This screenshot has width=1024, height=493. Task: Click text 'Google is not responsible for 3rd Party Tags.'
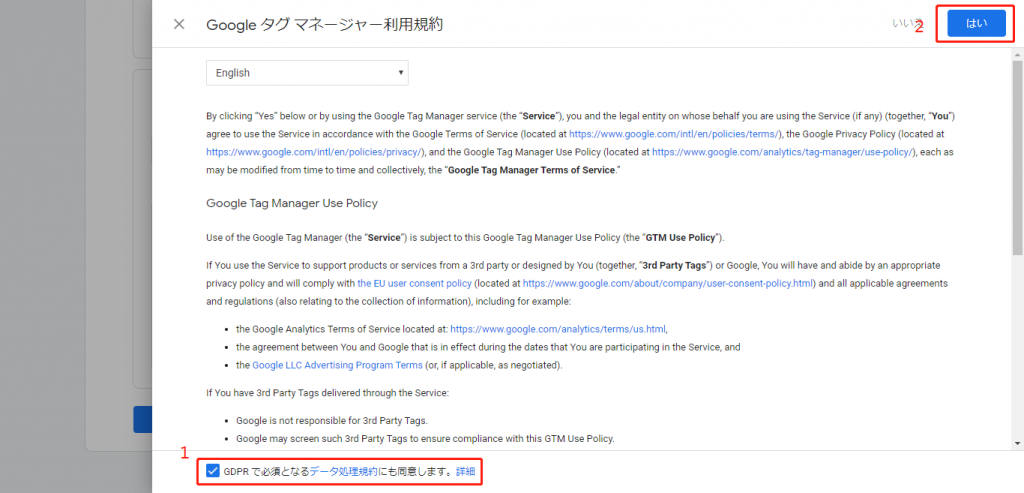pos(332,421)
